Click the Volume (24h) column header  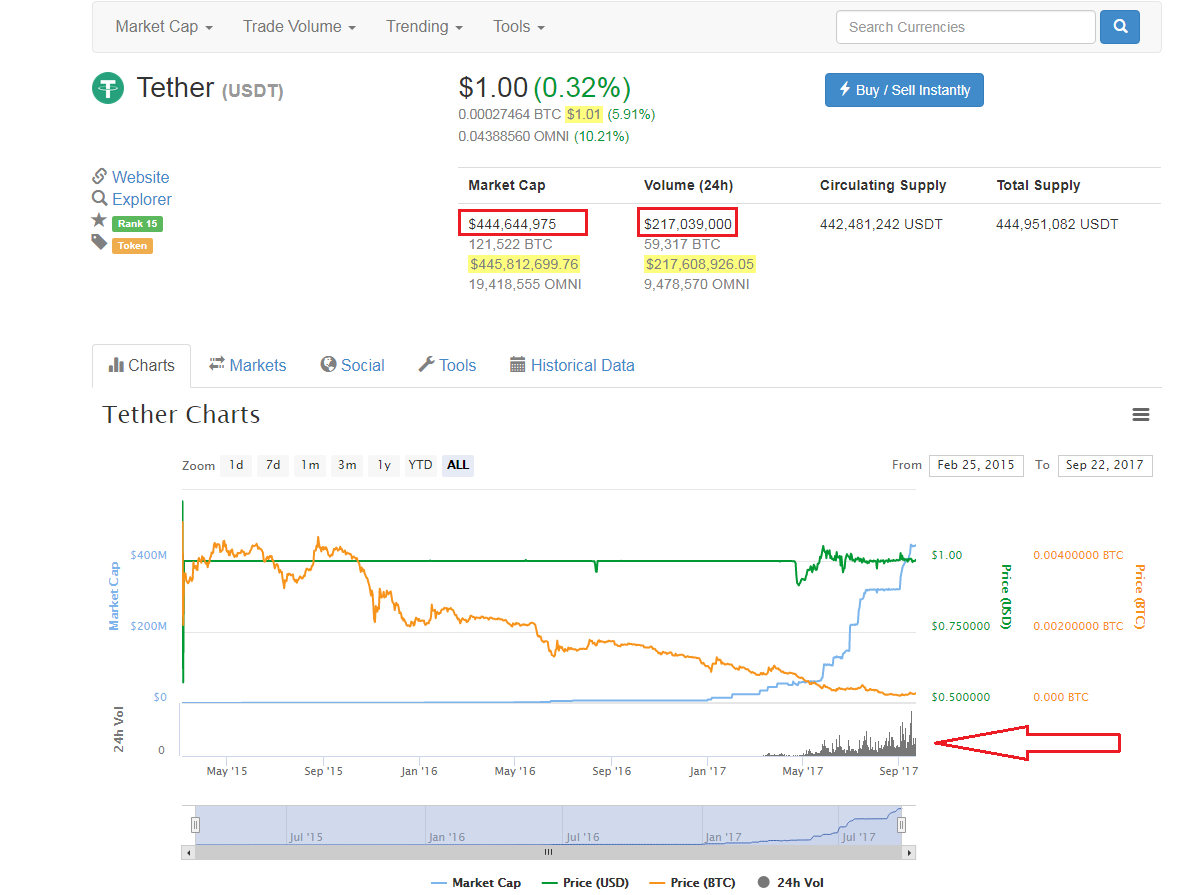pyautogui.click(x=688, y=185)
